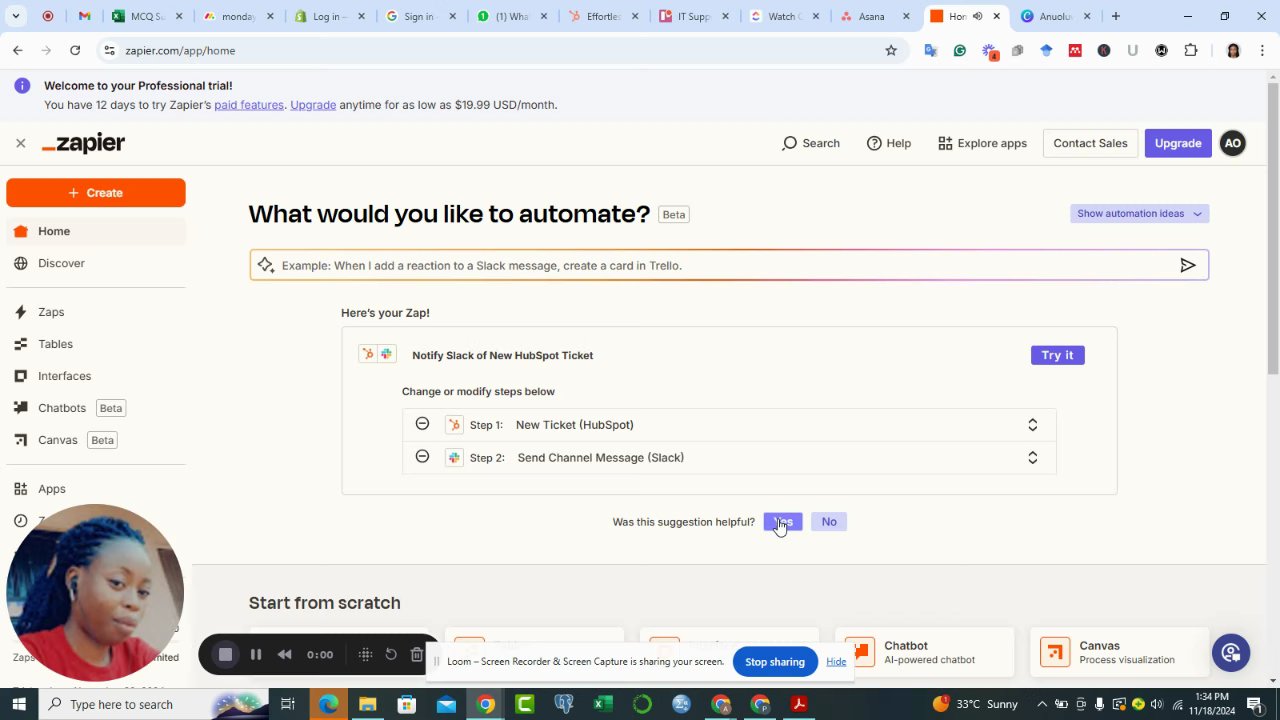Screen dimensions: 1280x720
Task: Go back in the browser
Action: tap(18, 51)
